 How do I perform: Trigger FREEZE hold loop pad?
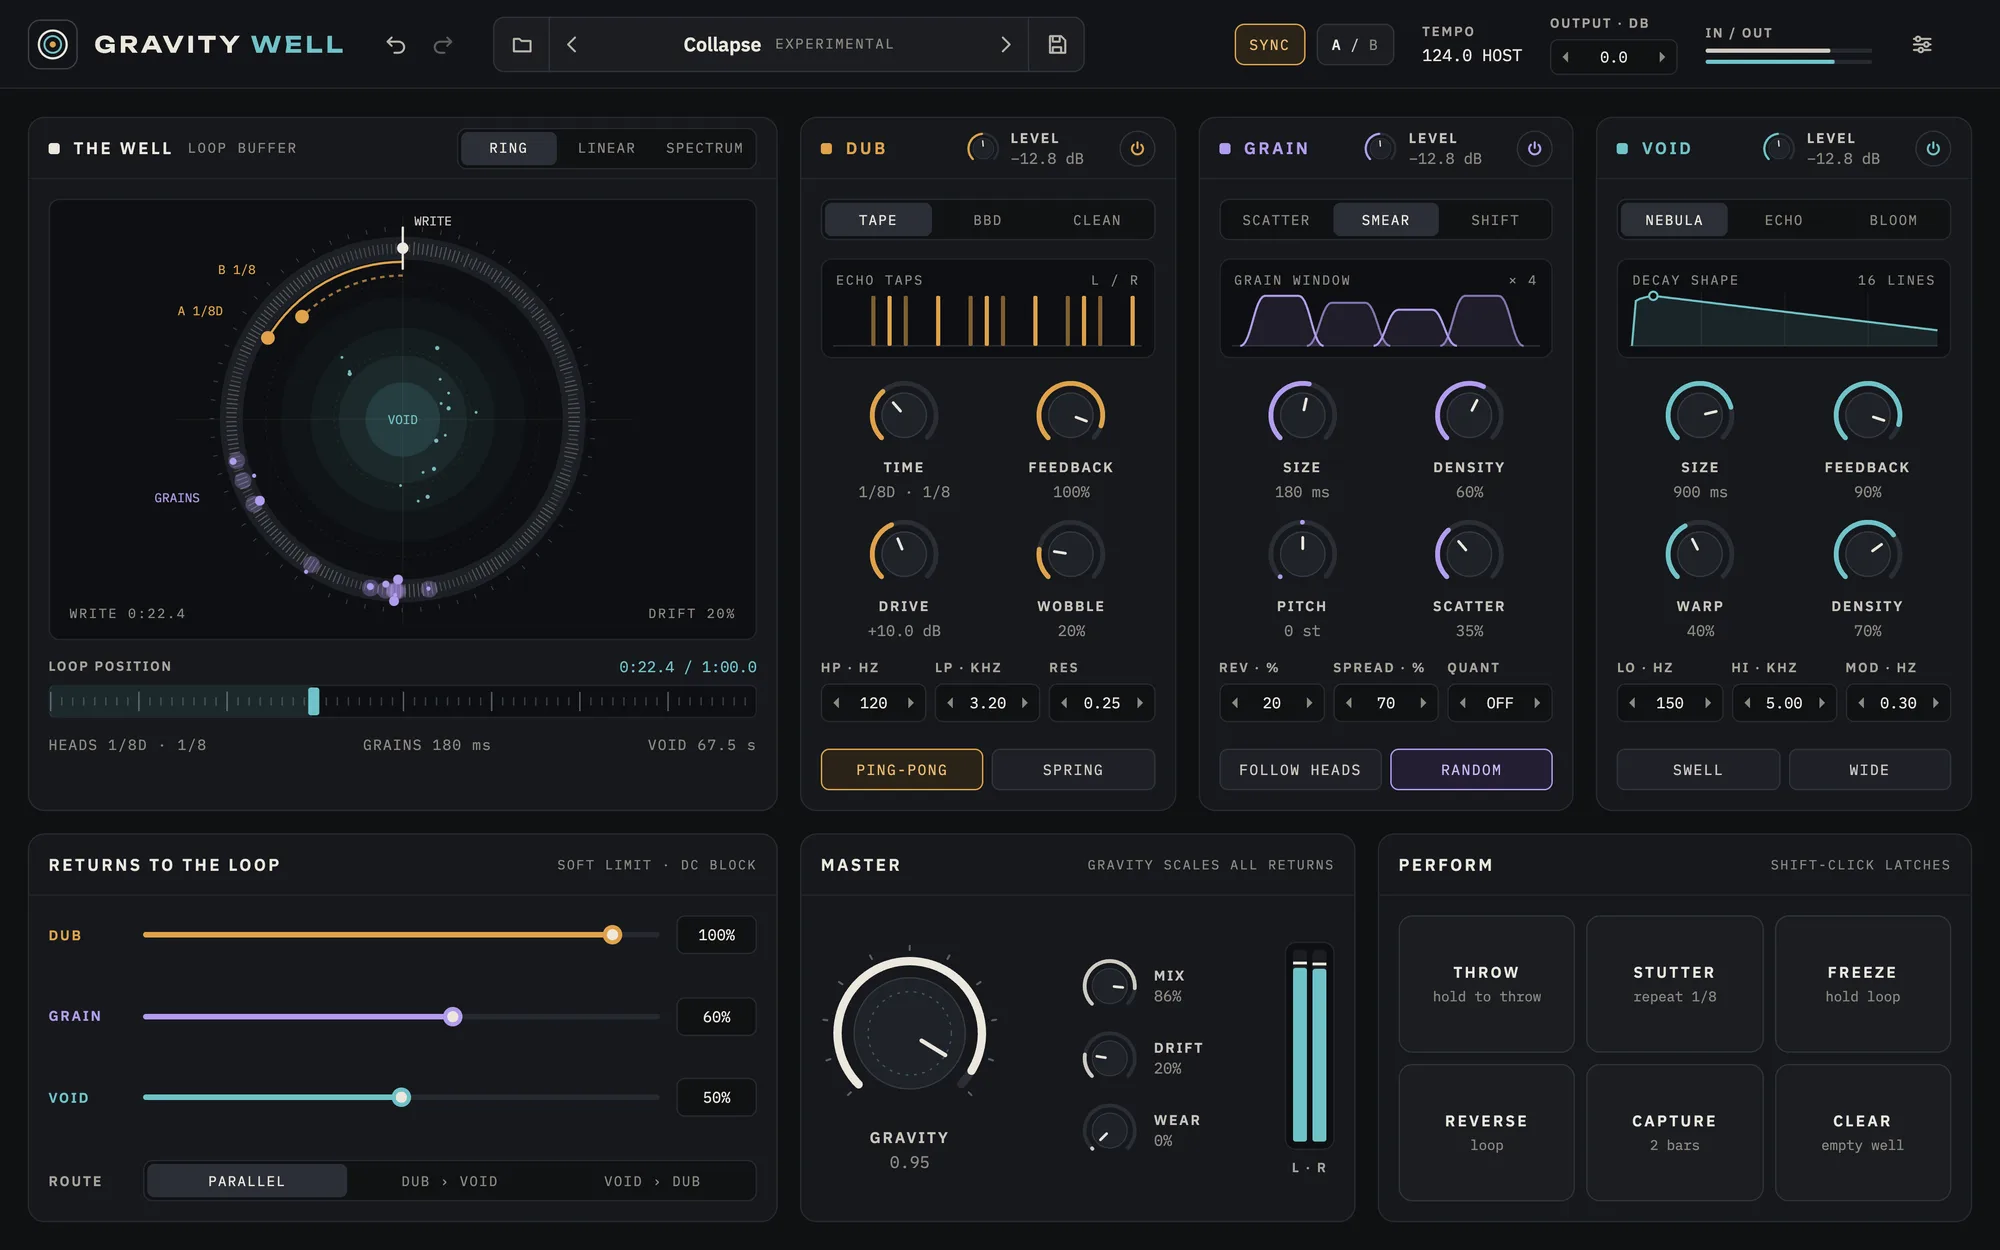tap(1862, 983)
